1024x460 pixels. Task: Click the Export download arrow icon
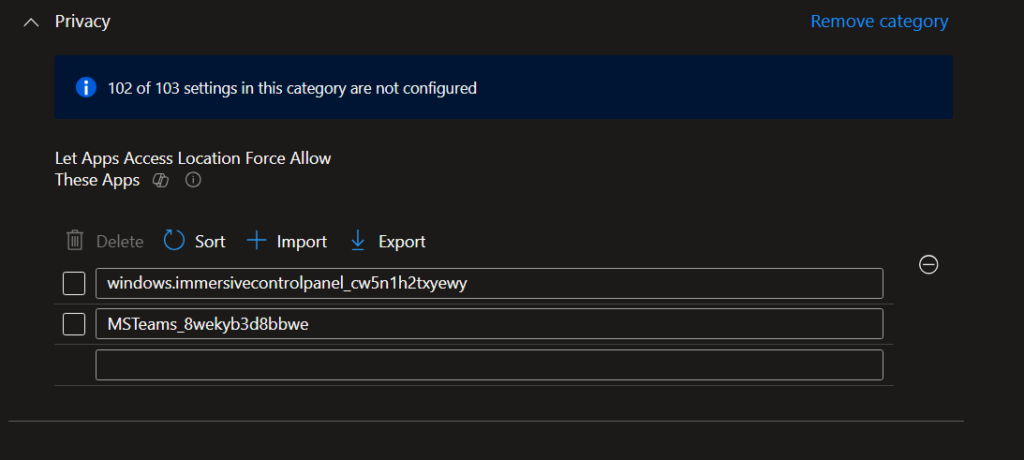point(358,241)
